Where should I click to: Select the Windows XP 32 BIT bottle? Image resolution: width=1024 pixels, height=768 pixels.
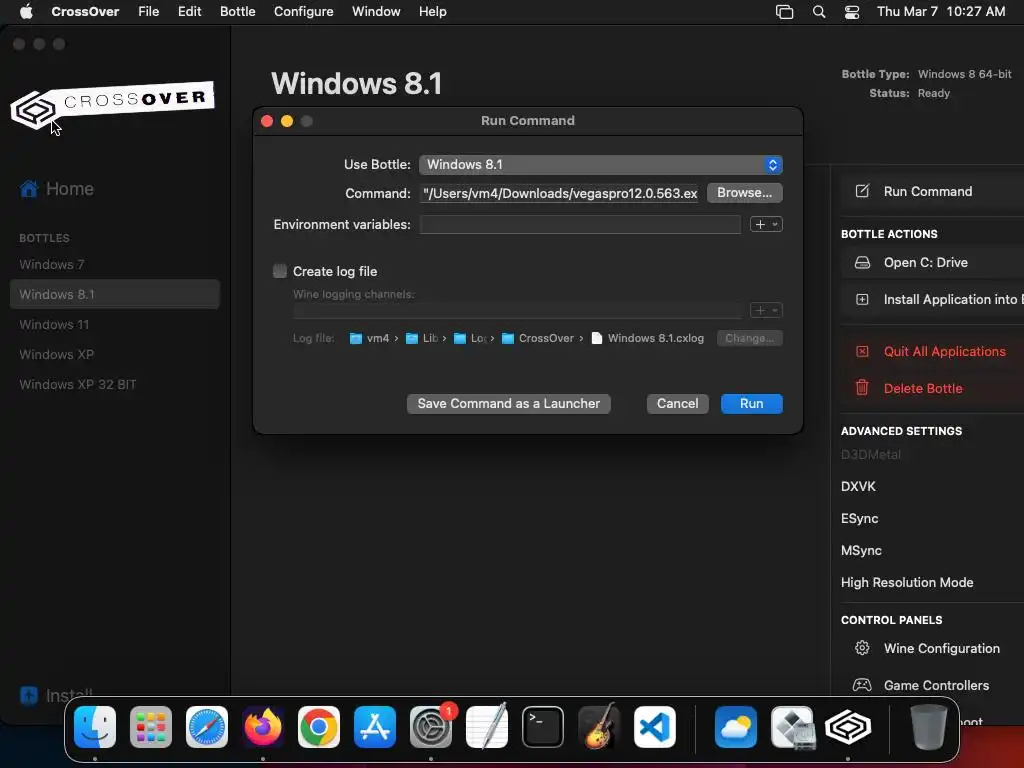[x=114, y=385]
